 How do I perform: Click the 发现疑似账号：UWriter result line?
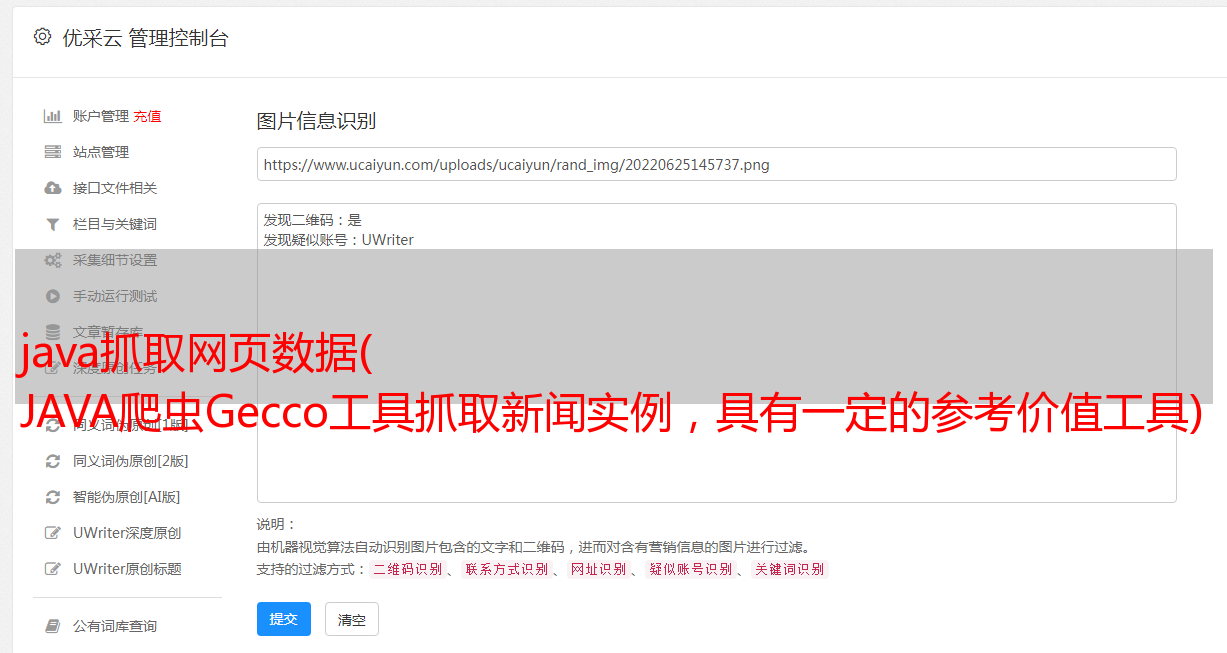coord(339,240)
